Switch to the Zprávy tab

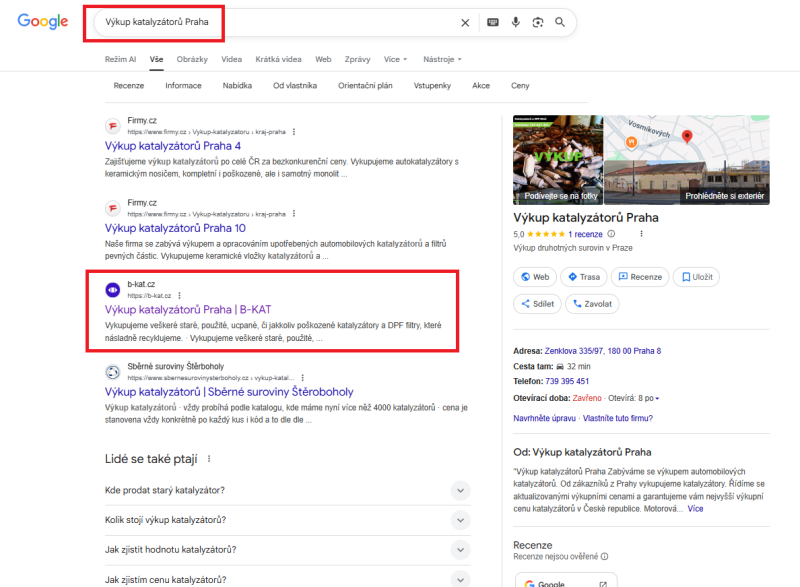coord(357,60)
